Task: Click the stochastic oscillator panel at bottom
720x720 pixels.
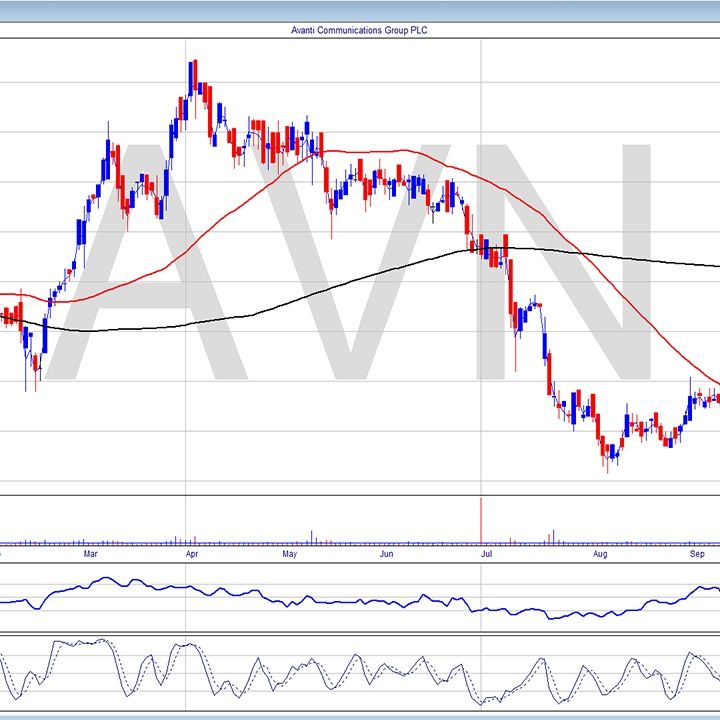Action: click(360, 675)
